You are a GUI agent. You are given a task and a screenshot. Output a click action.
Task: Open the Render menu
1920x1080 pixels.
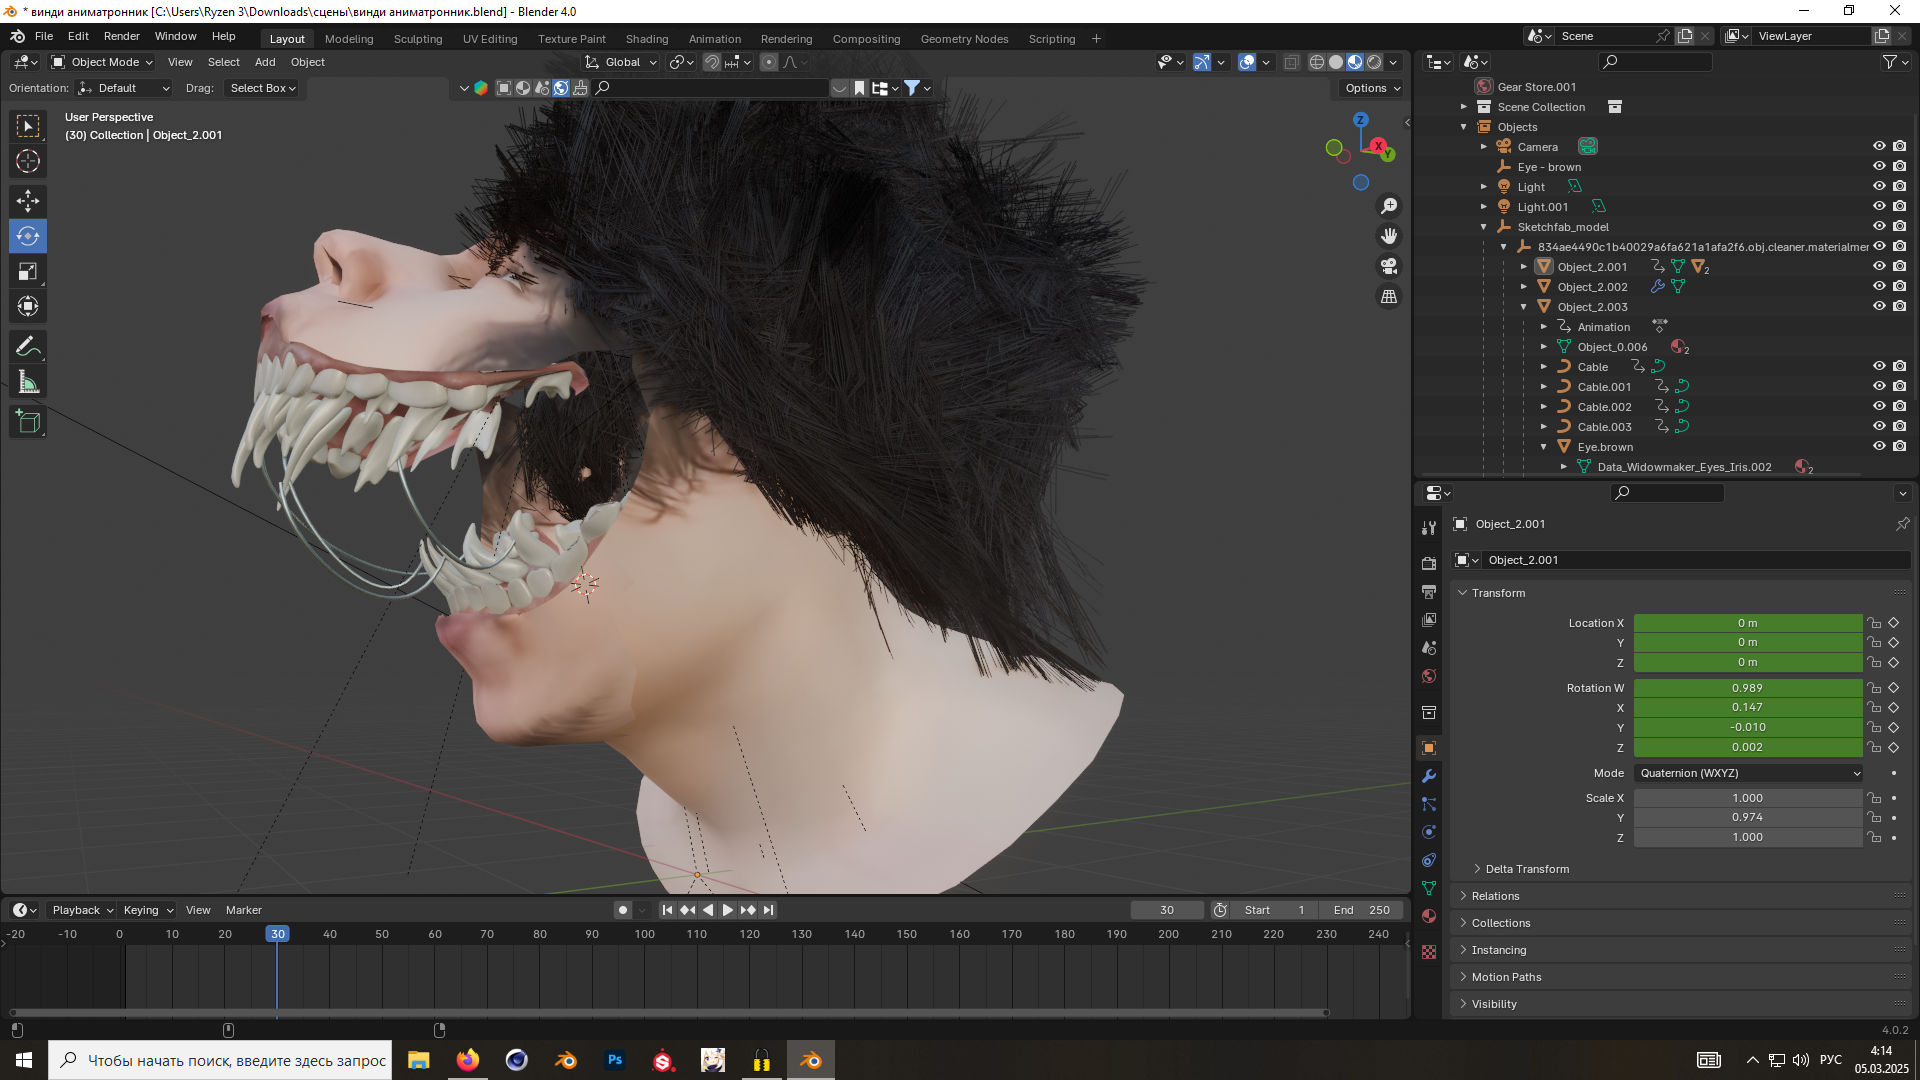point(122,36)
